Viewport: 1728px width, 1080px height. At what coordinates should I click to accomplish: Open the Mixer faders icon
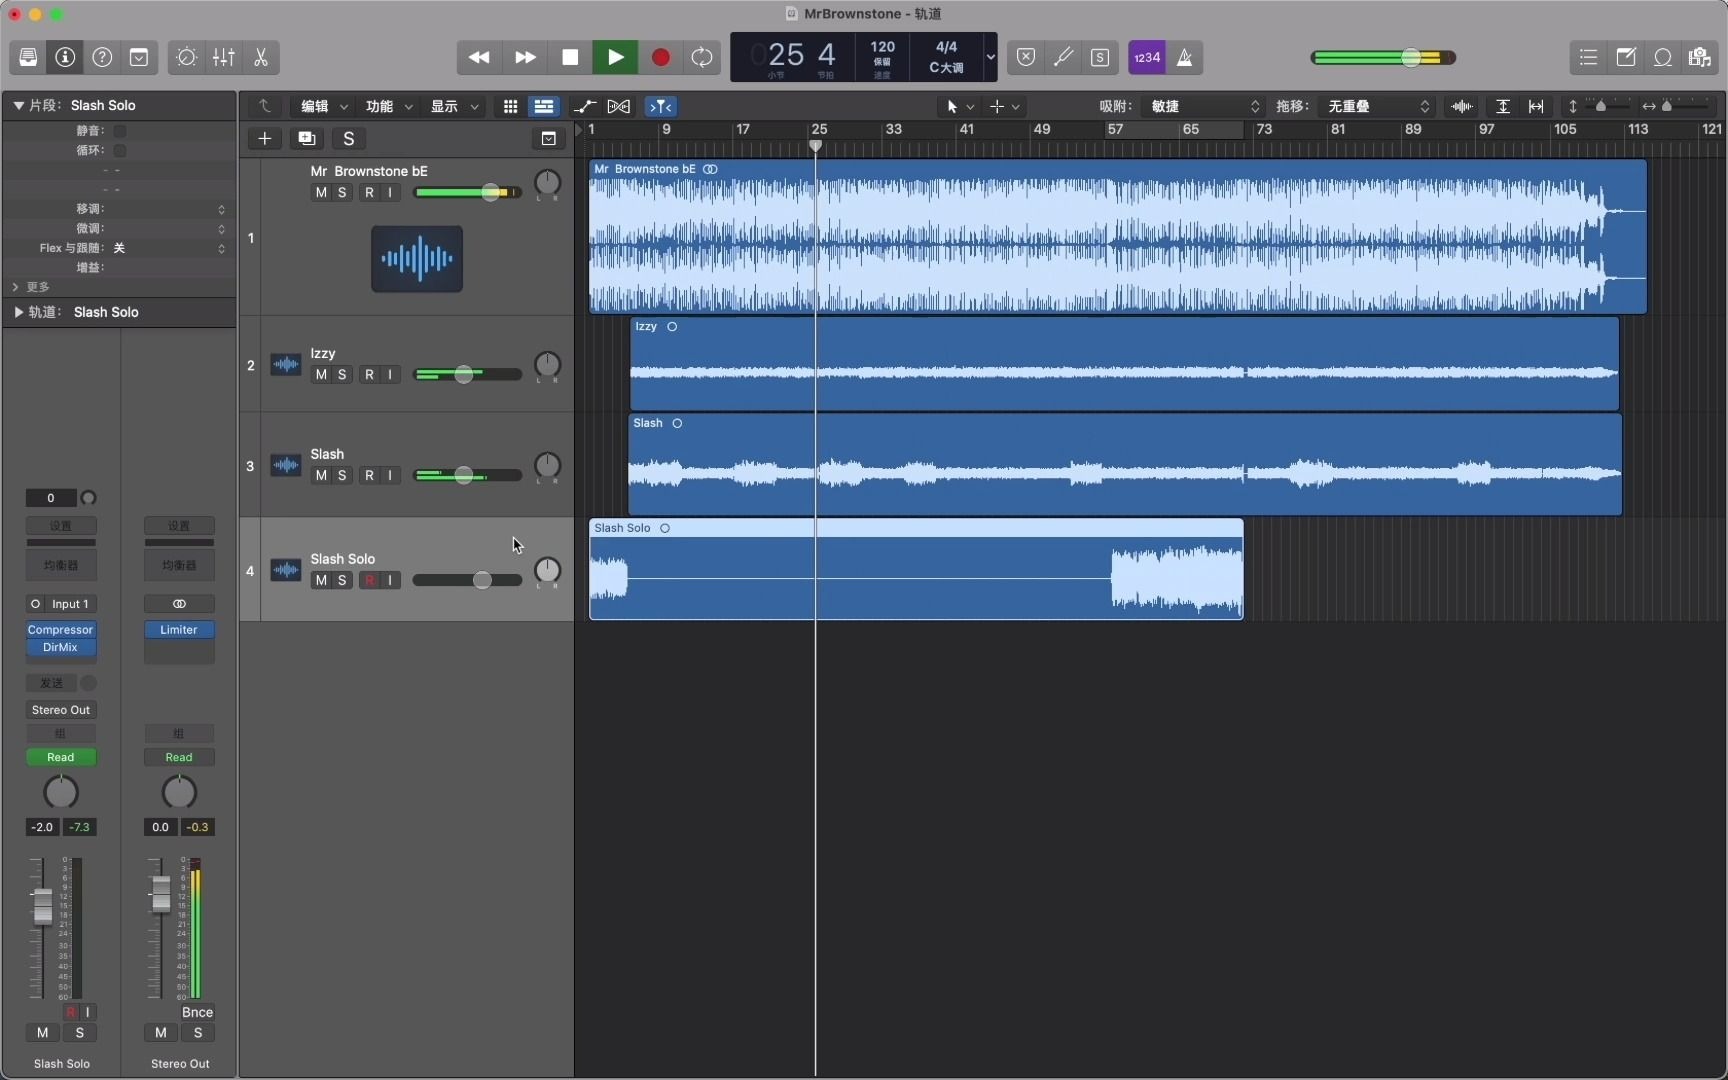(224, 57)
